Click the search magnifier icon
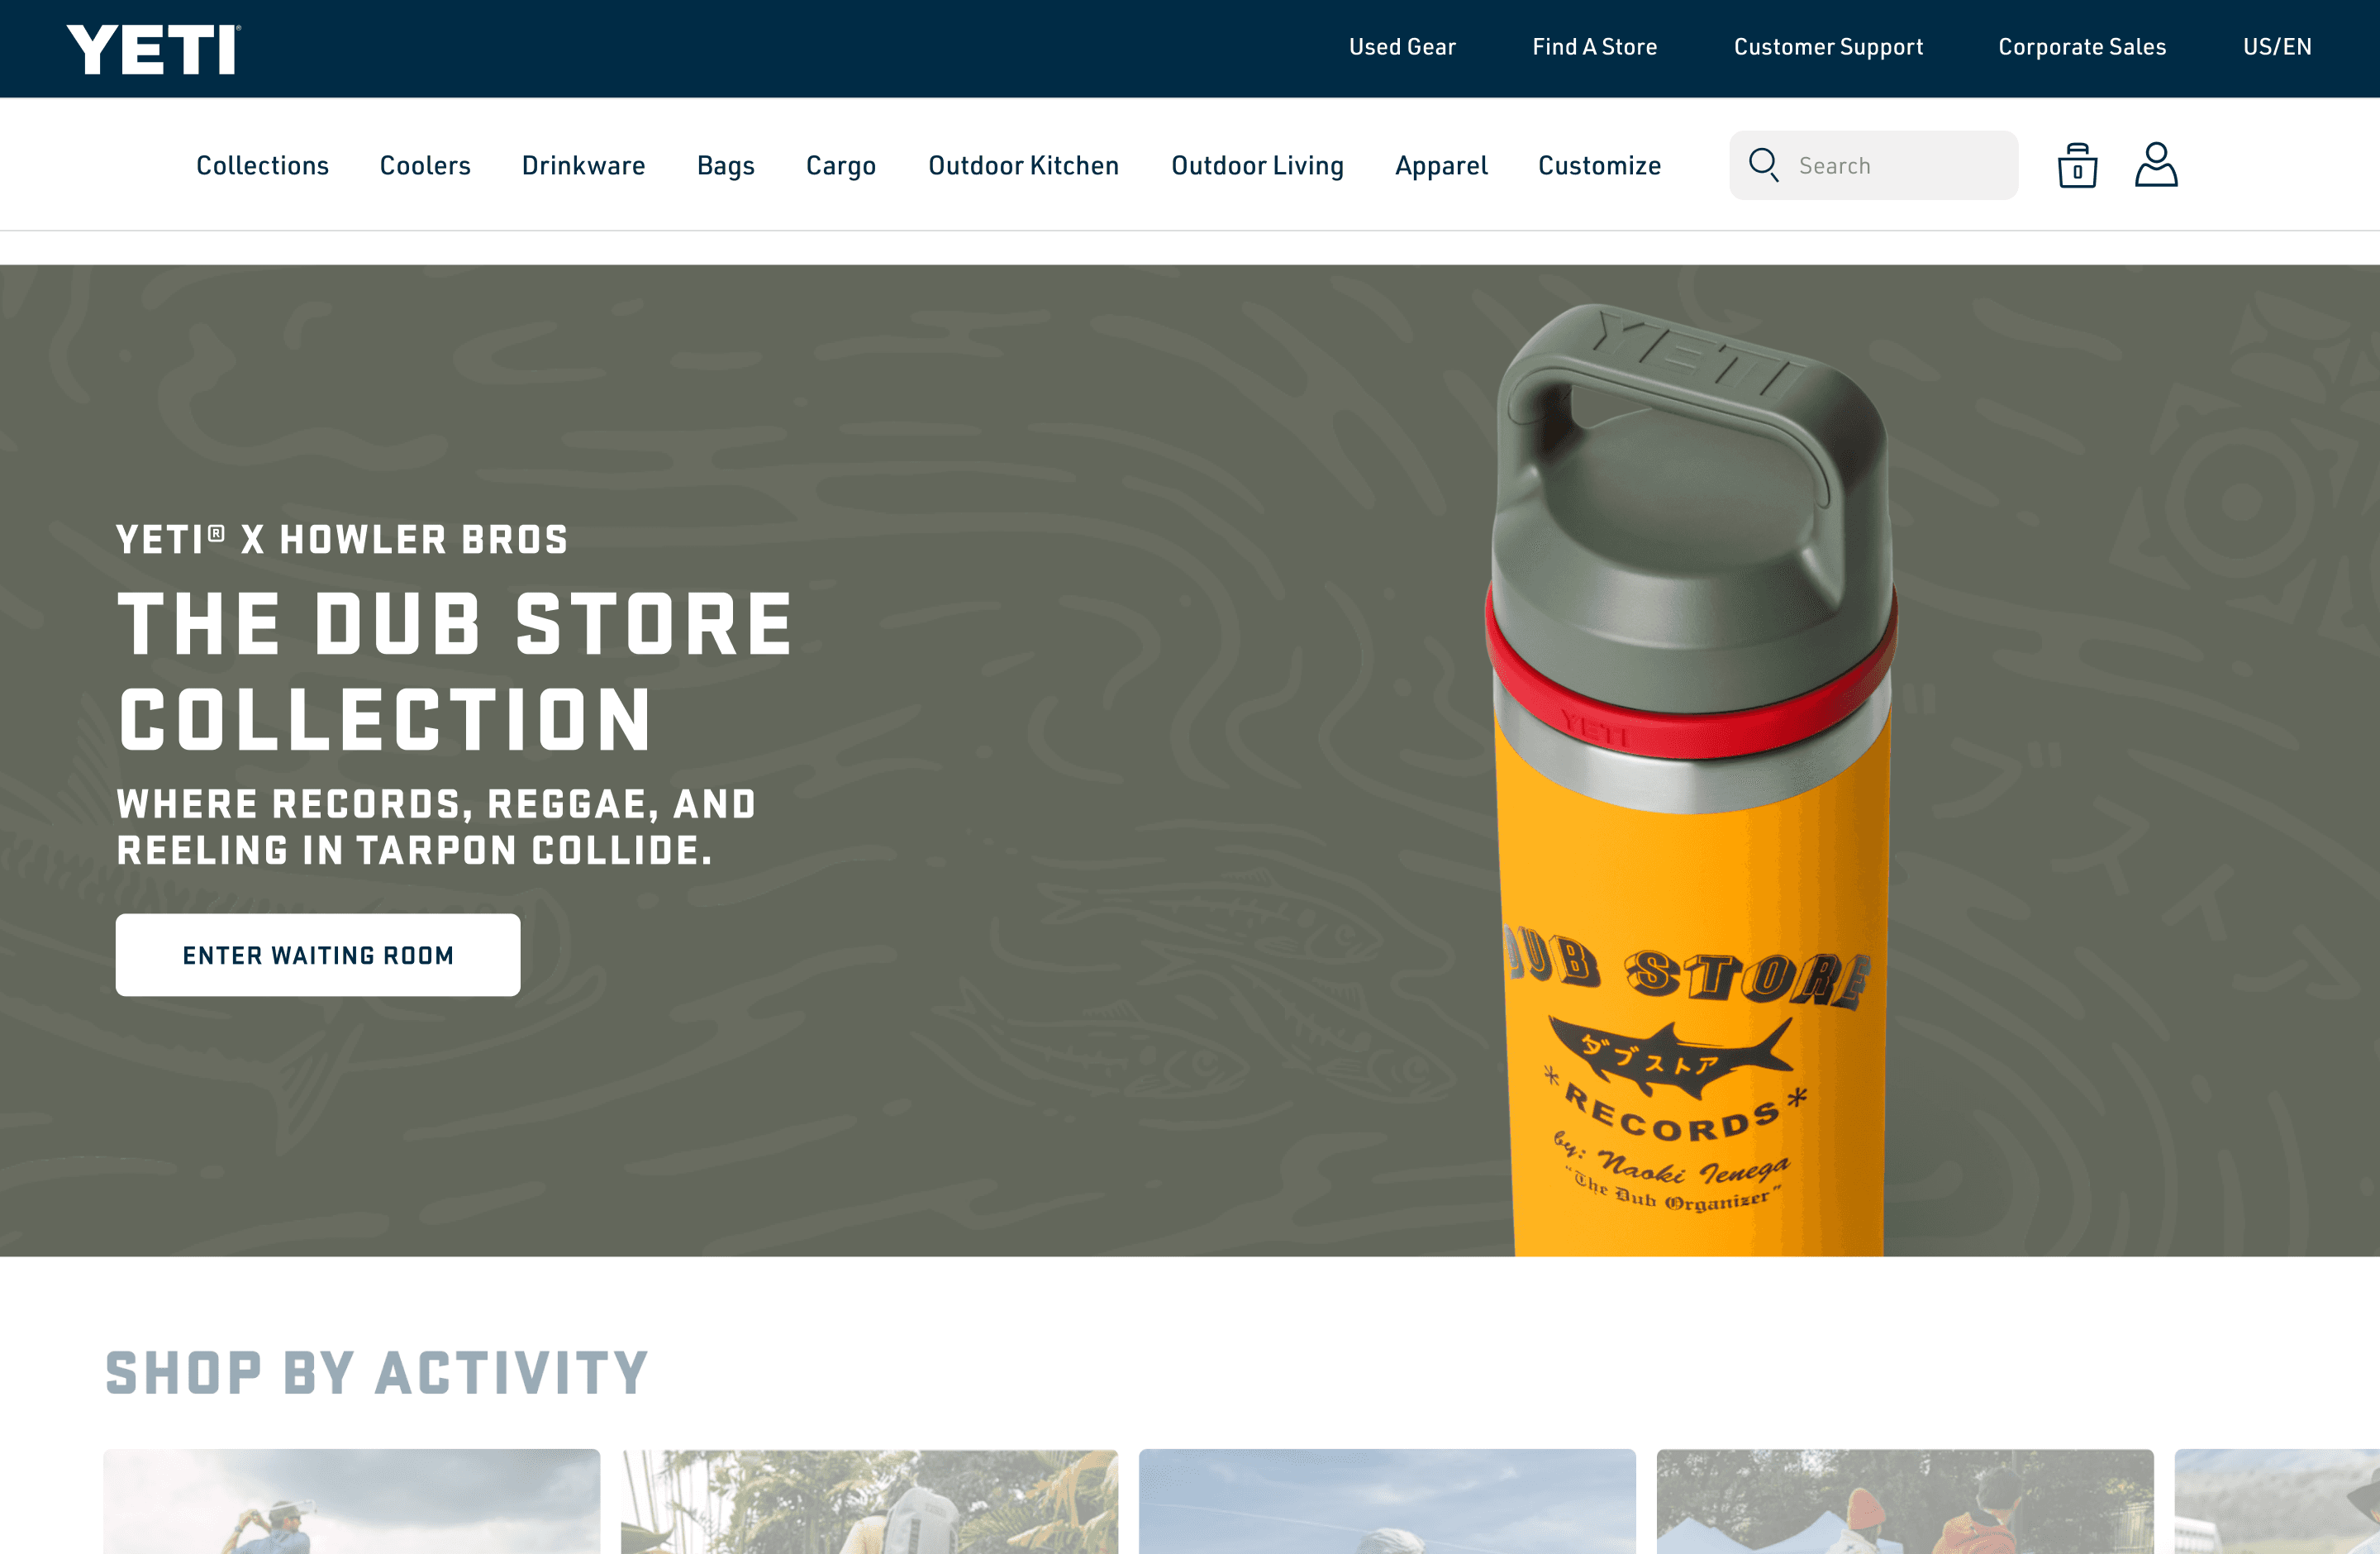 pos(1763,165)
